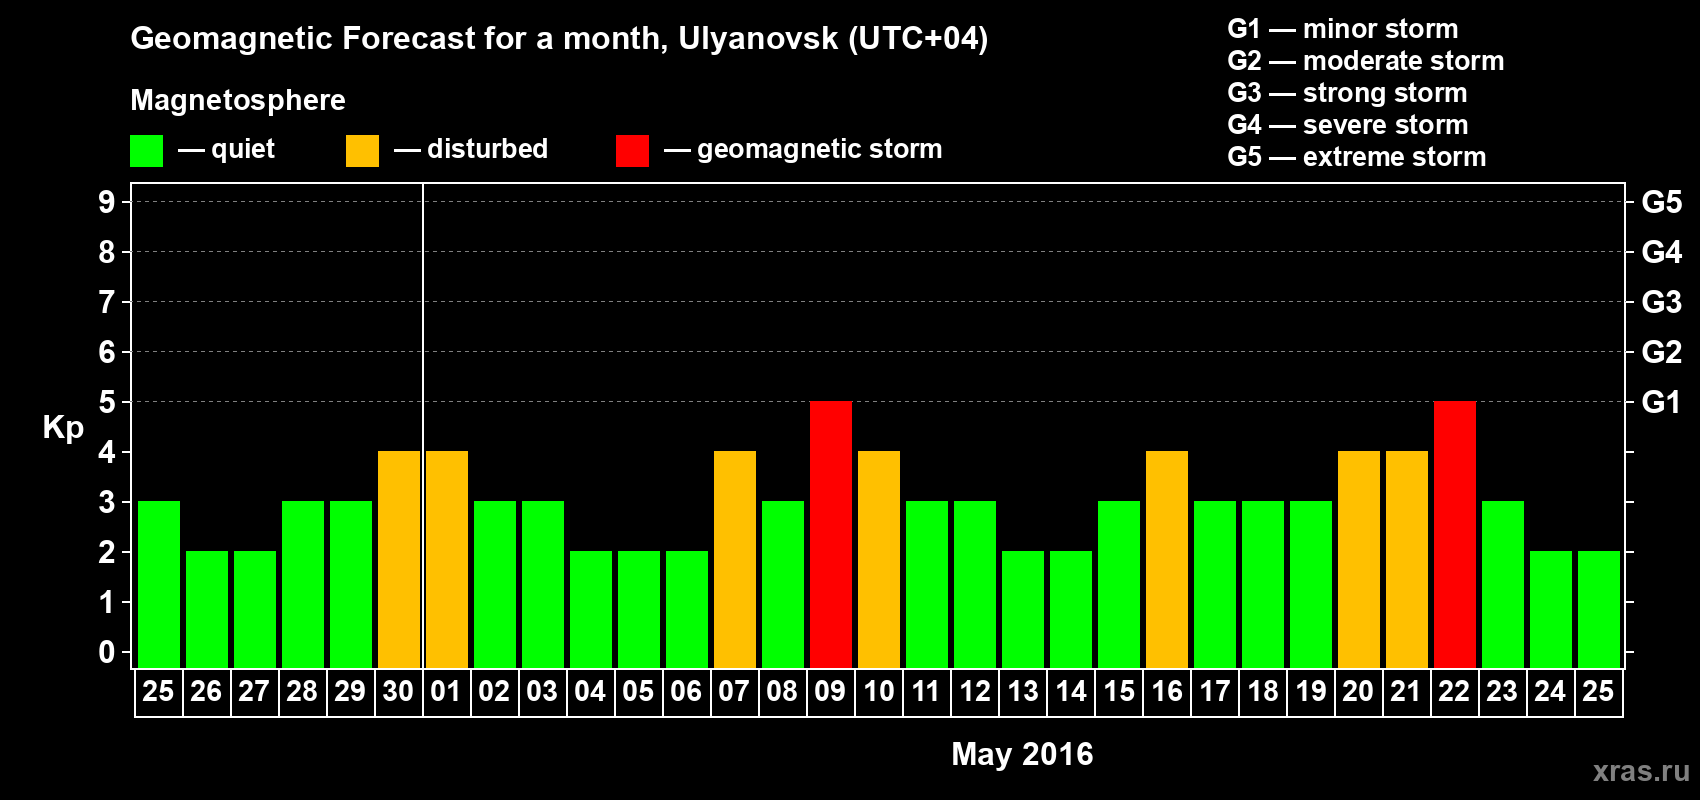Click the 'G3 — strong storm' legend line

tap(1348, 93)
